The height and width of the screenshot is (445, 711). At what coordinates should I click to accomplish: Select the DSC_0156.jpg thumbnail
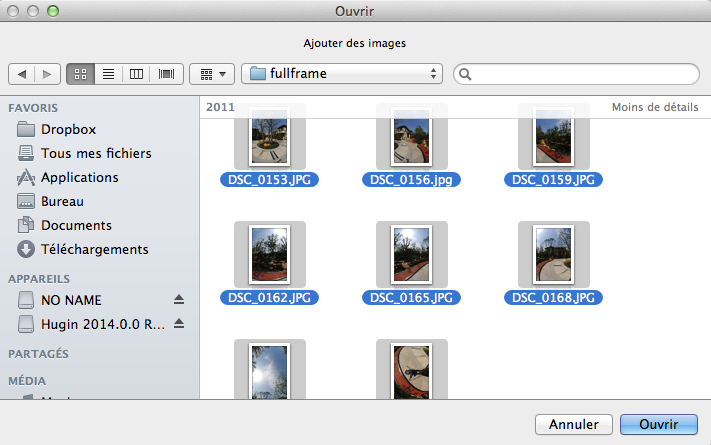[411, 144]
